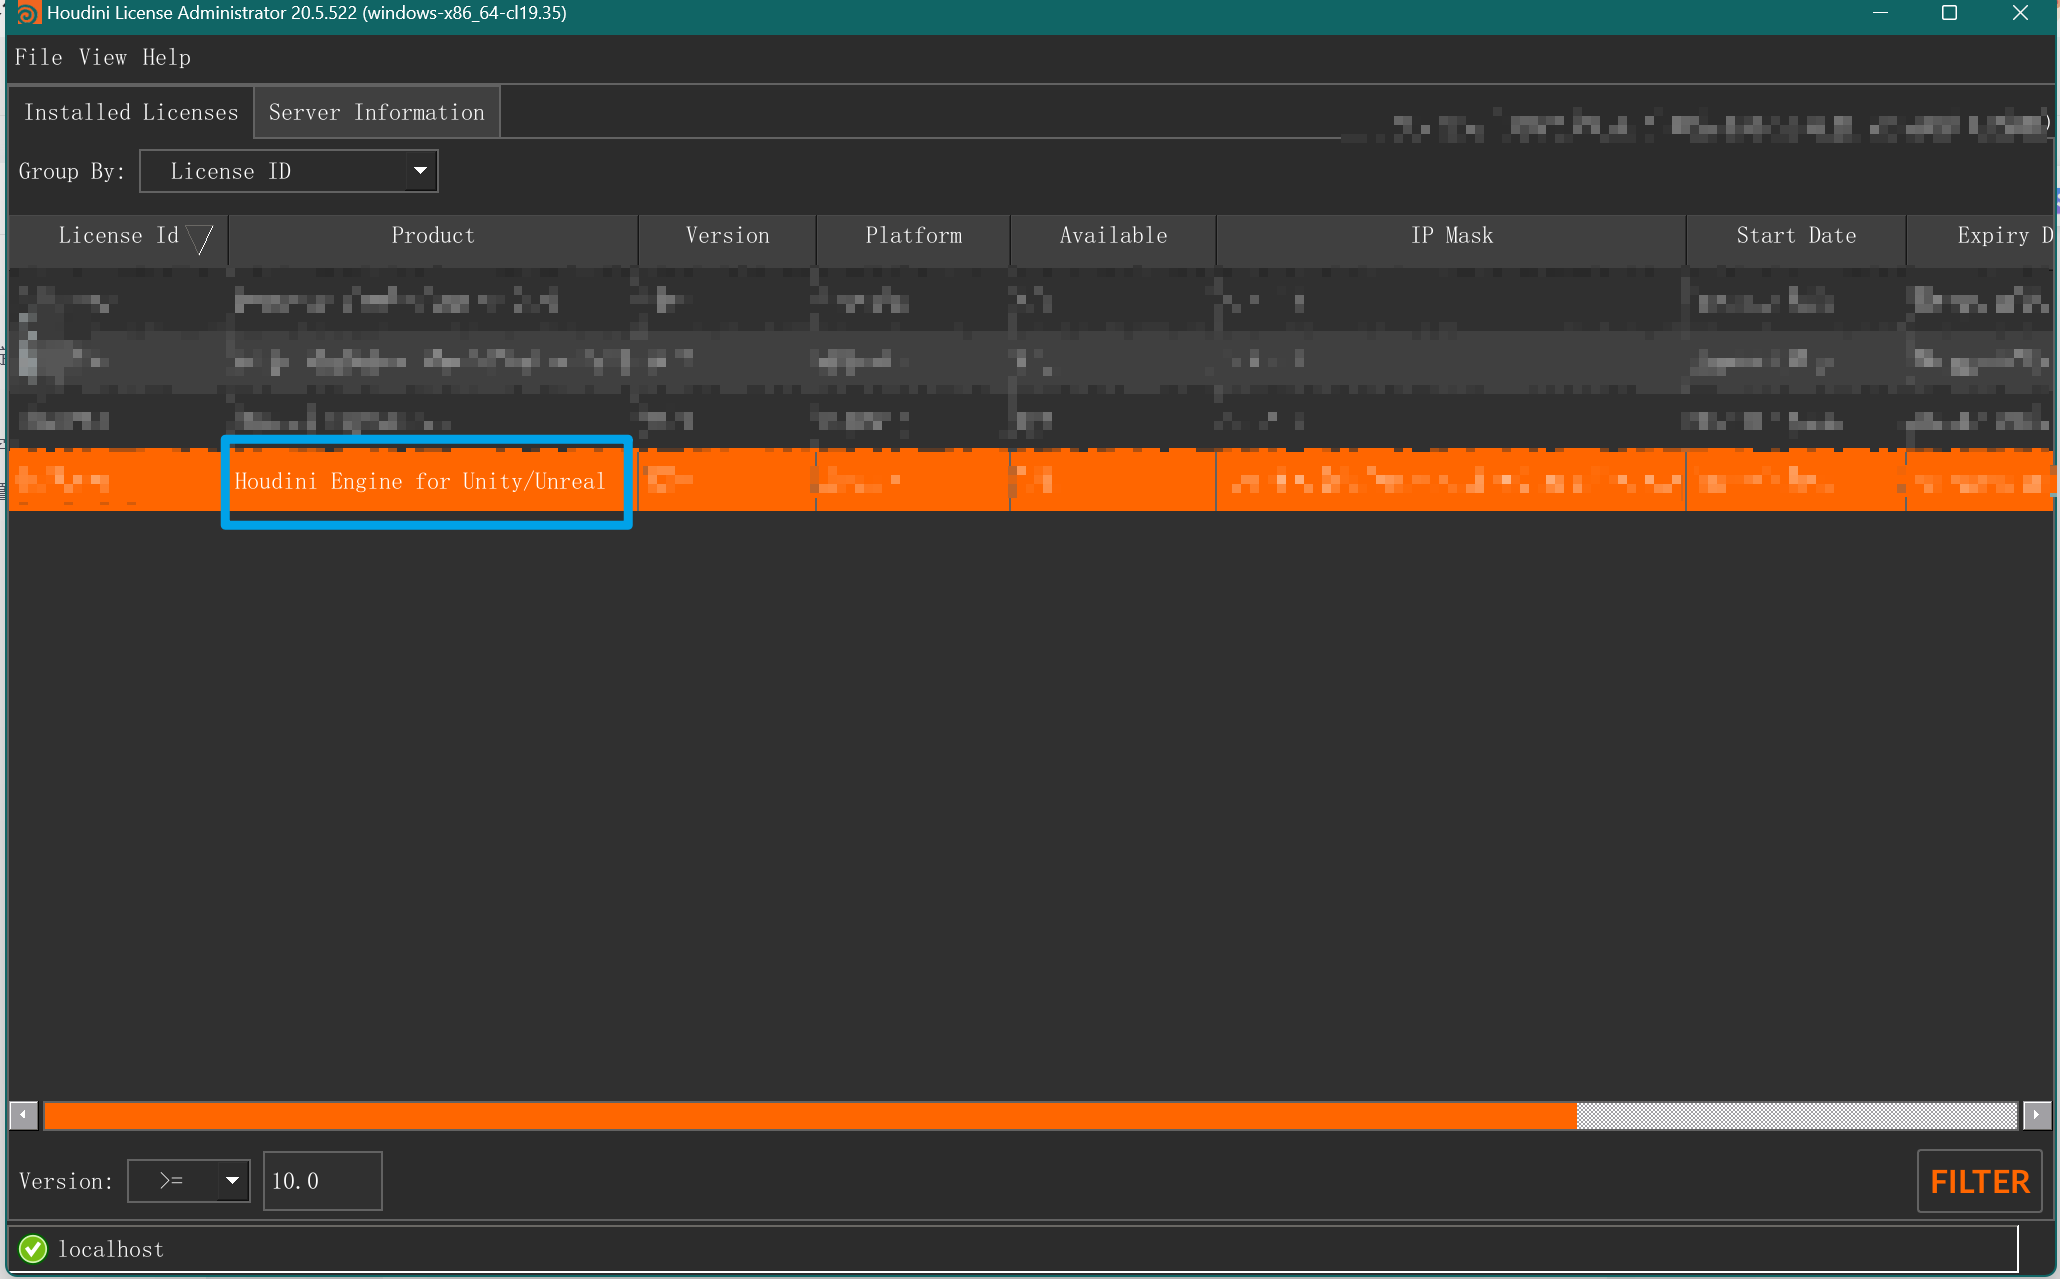Open the Version comparison operator dropdown
This screenshot has width=2060, height=1279.
point(188,1180)
